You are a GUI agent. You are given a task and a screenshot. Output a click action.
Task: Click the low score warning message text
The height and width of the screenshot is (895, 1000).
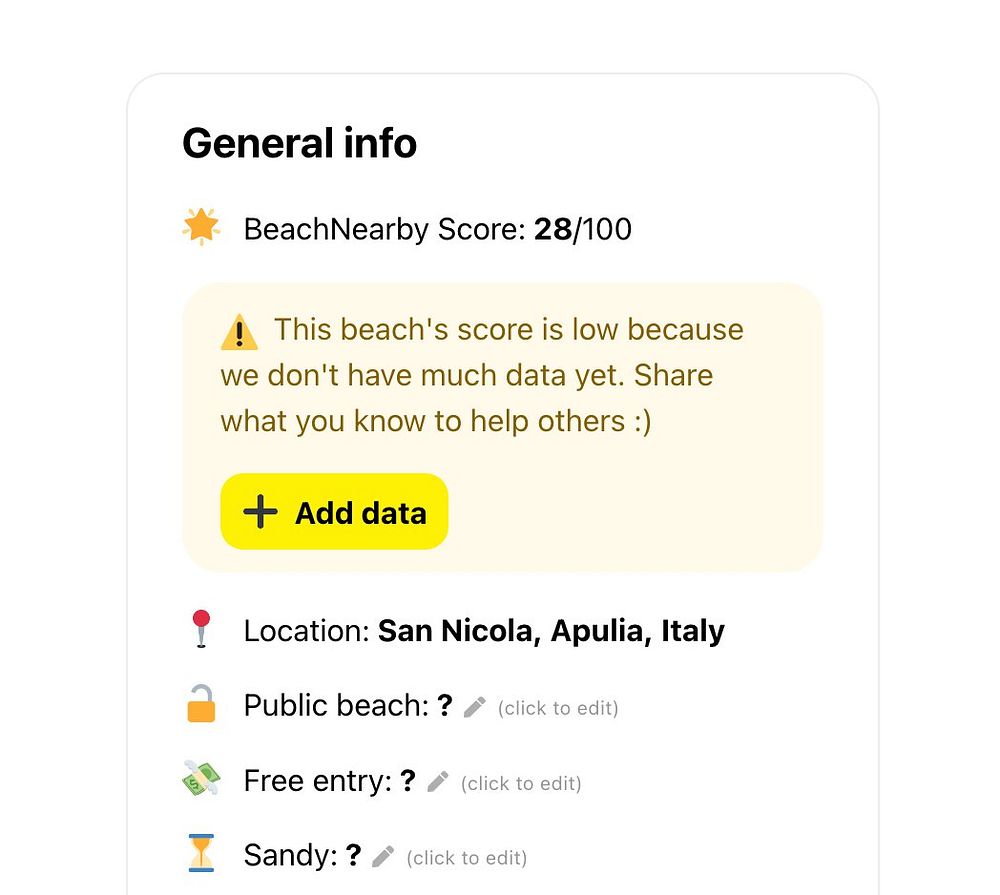tap(480, 376)
